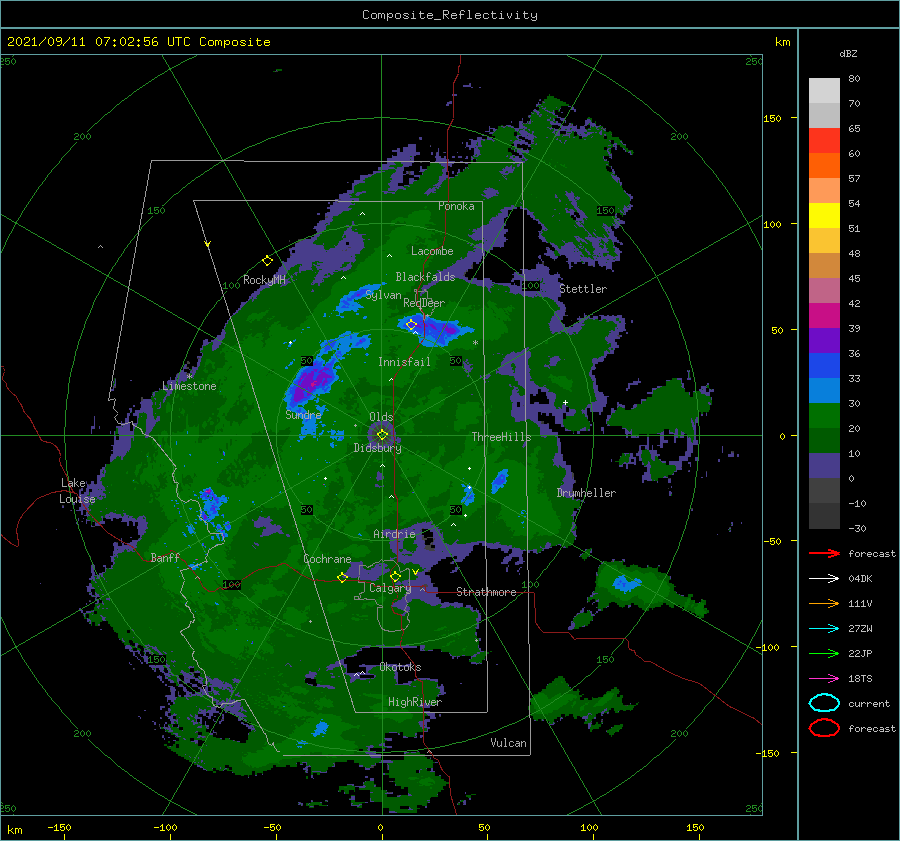This screenshot has height=841, width=900.
Task: Click the Ponoka city label
Action: click(456, 206)
